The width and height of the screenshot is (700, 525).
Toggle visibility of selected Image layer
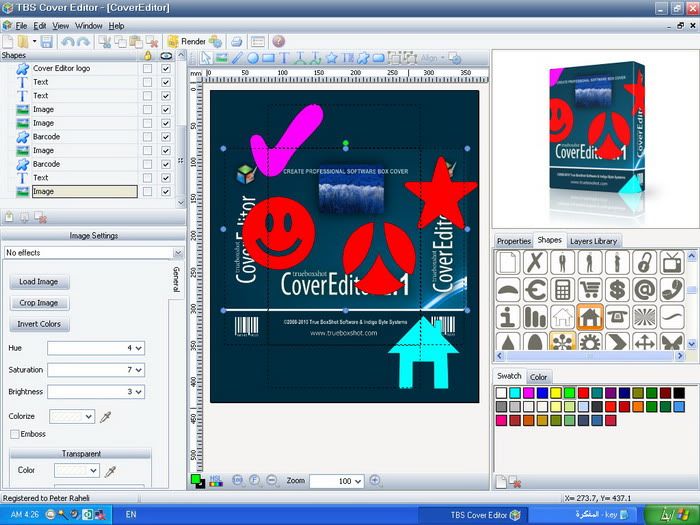[166, 192]
